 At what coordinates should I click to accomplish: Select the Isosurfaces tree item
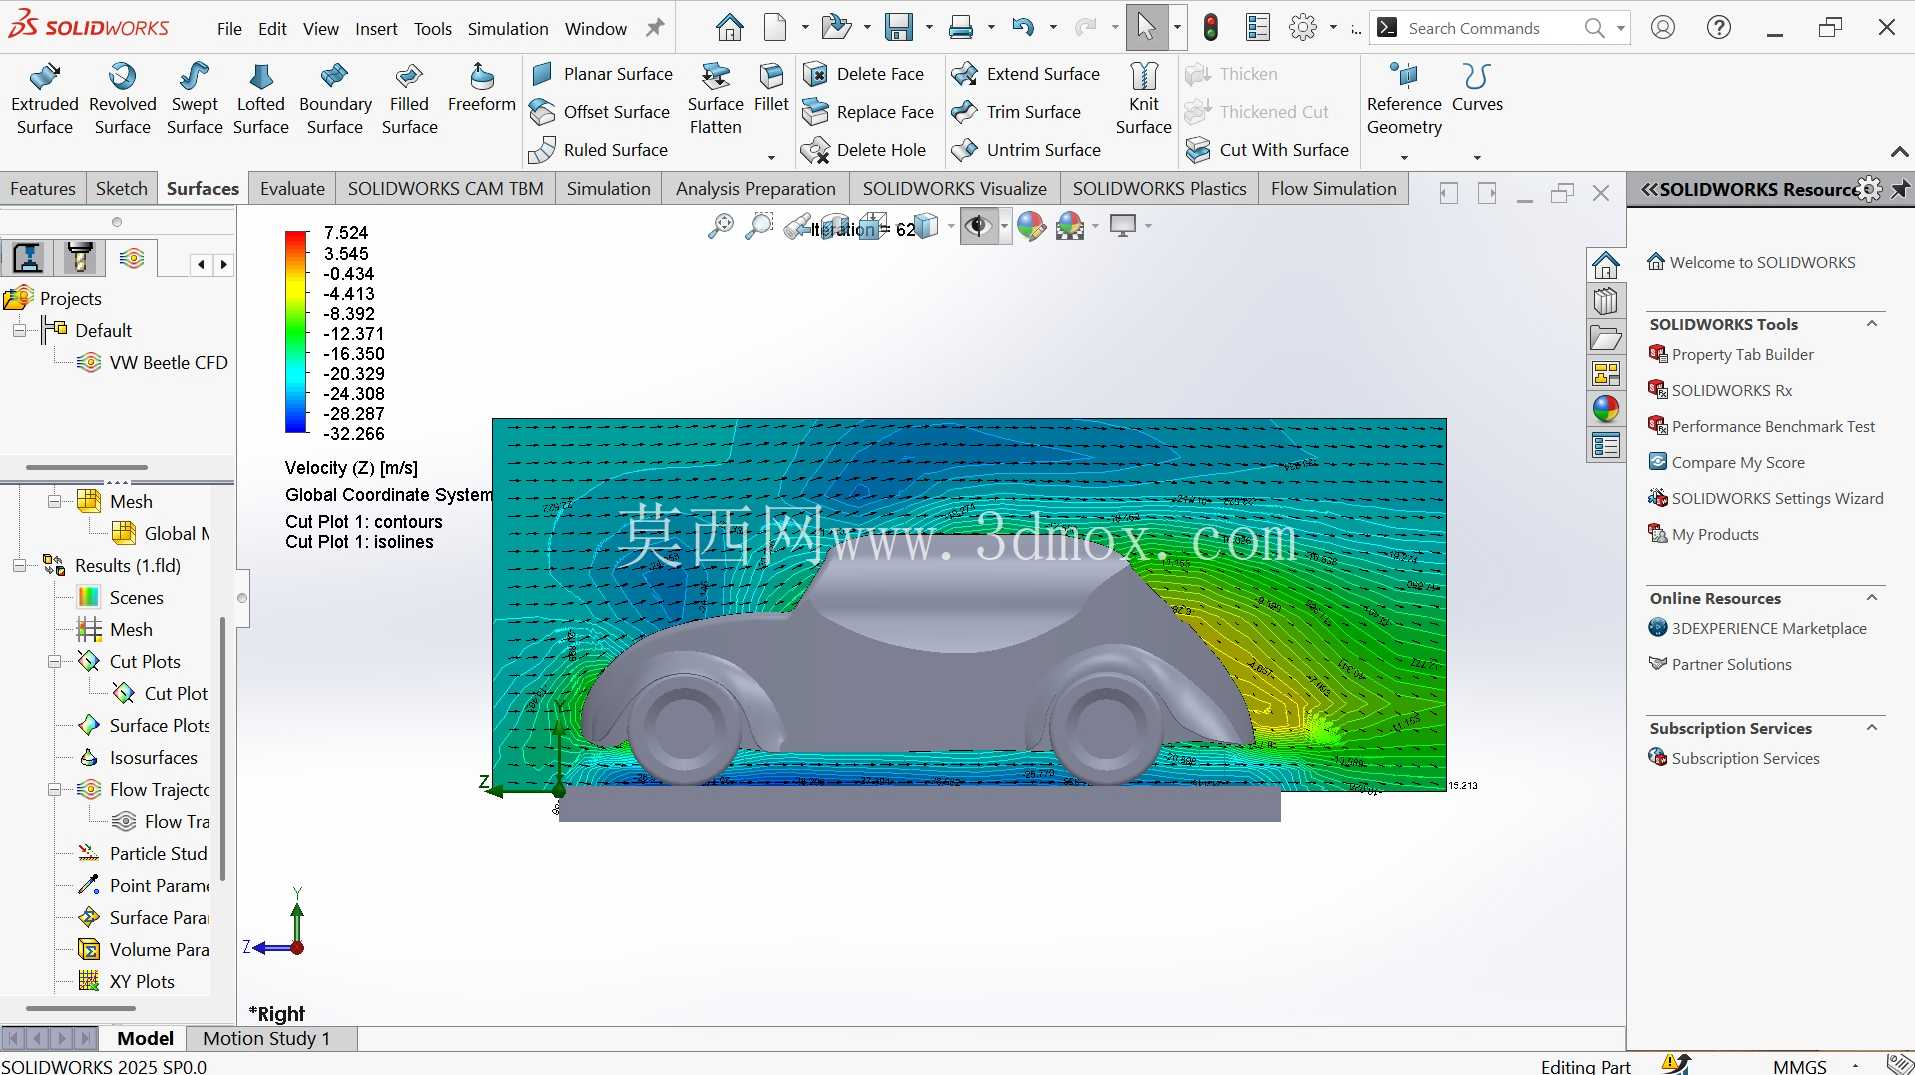click(153, 758)
